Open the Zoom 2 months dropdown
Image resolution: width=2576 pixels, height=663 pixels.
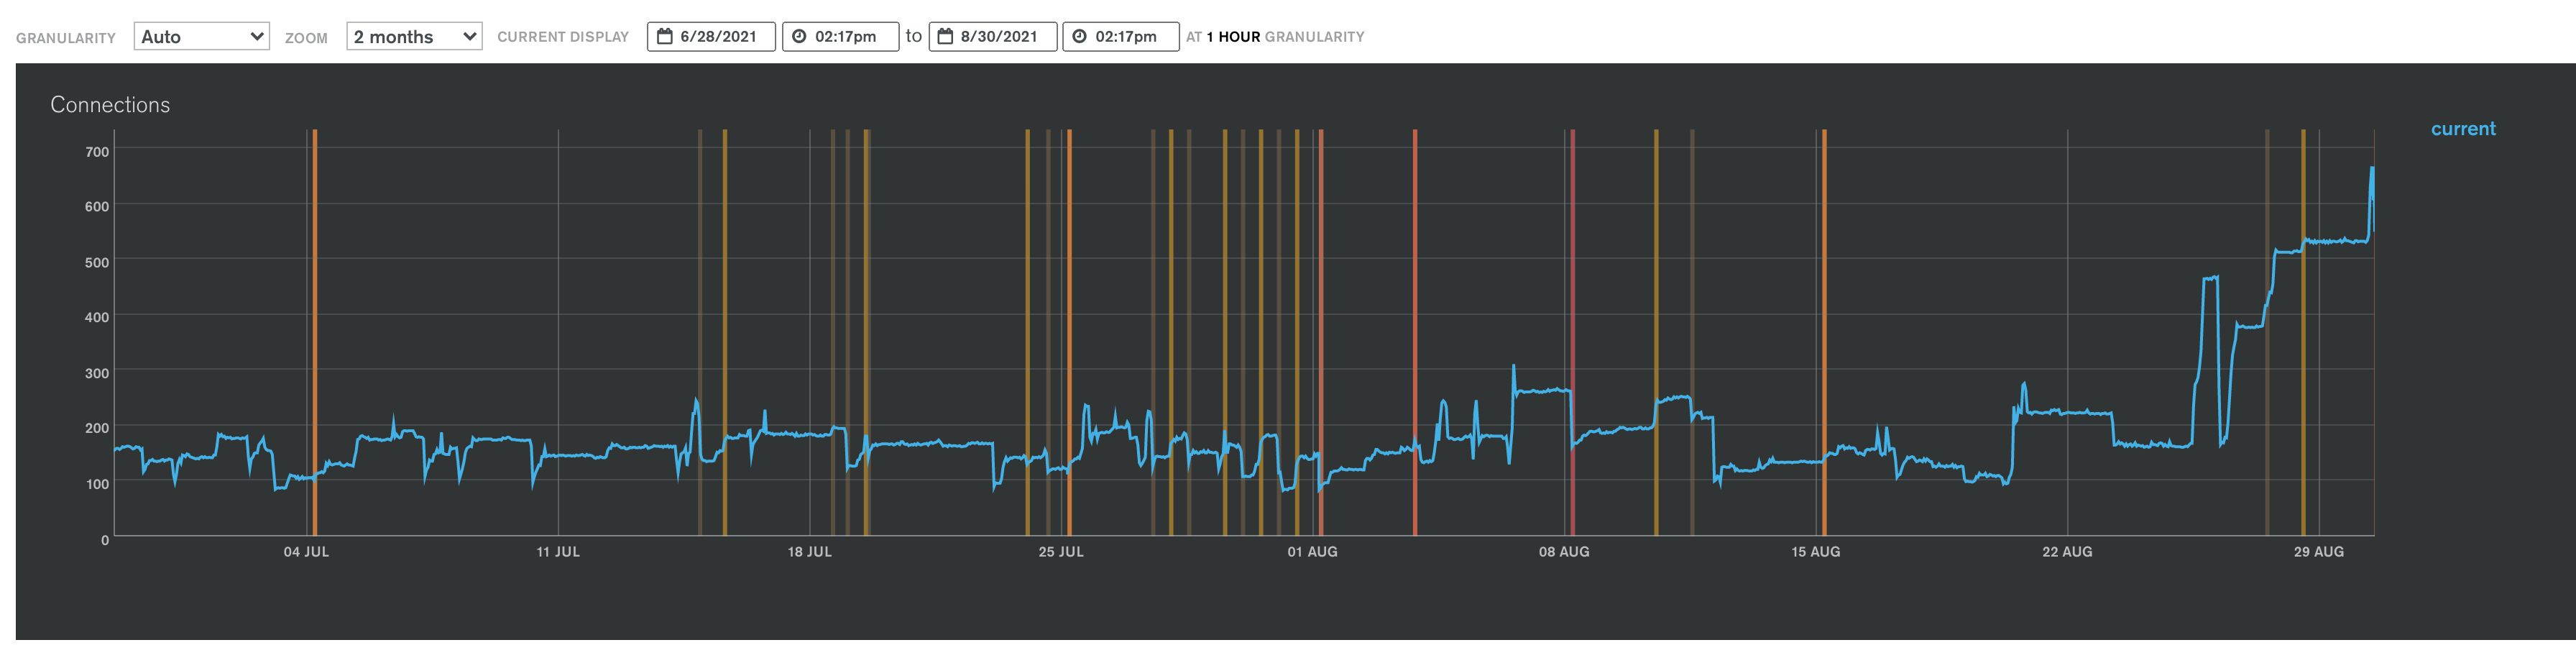point(414,37)
